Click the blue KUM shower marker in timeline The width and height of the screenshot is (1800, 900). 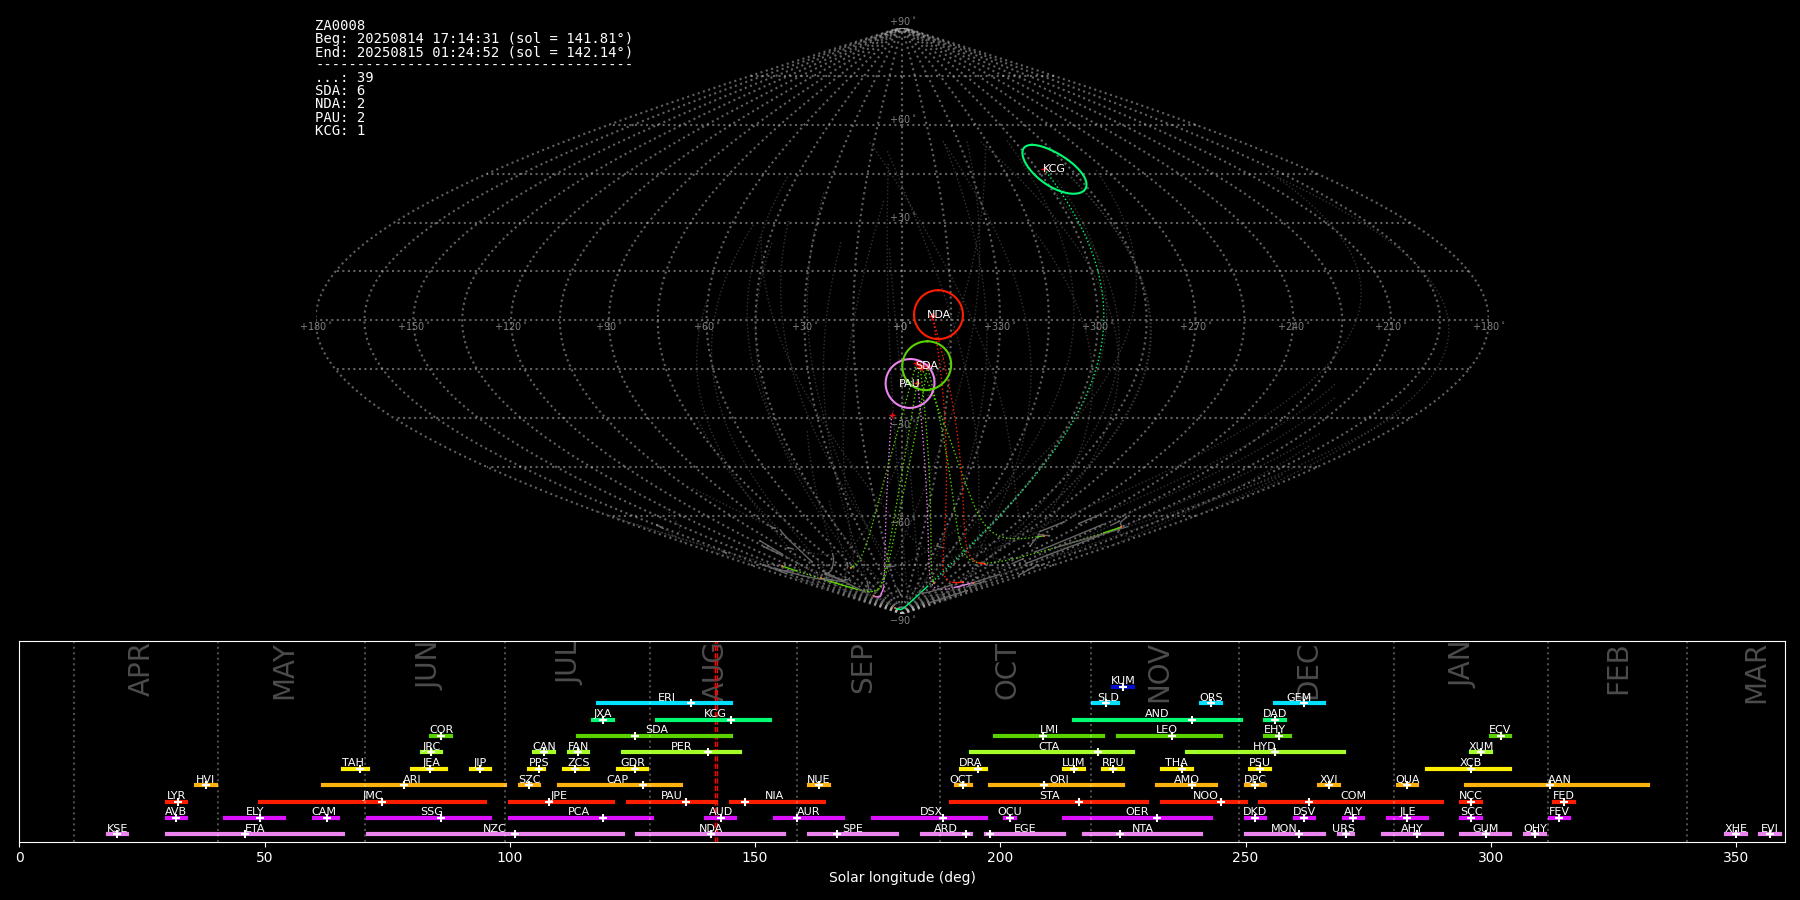(1123, 687)
